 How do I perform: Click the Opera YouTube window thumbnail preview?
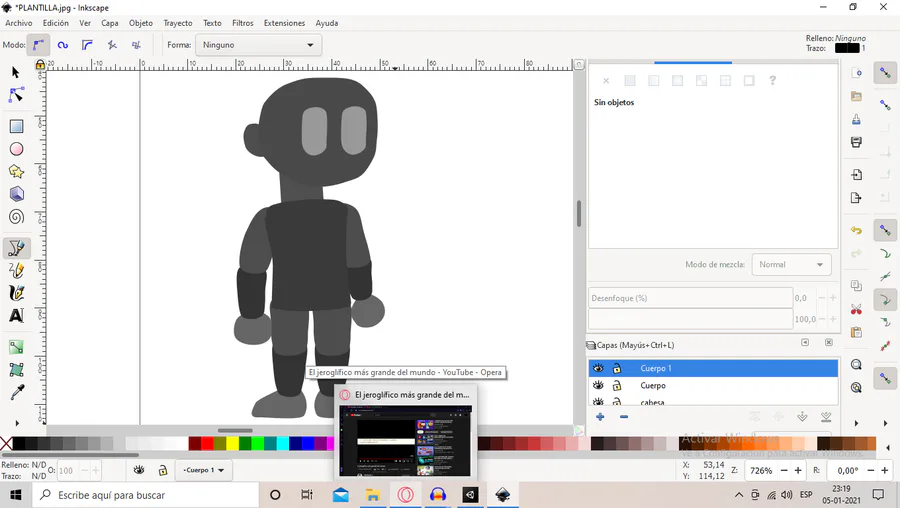click(x=405, y=440)
